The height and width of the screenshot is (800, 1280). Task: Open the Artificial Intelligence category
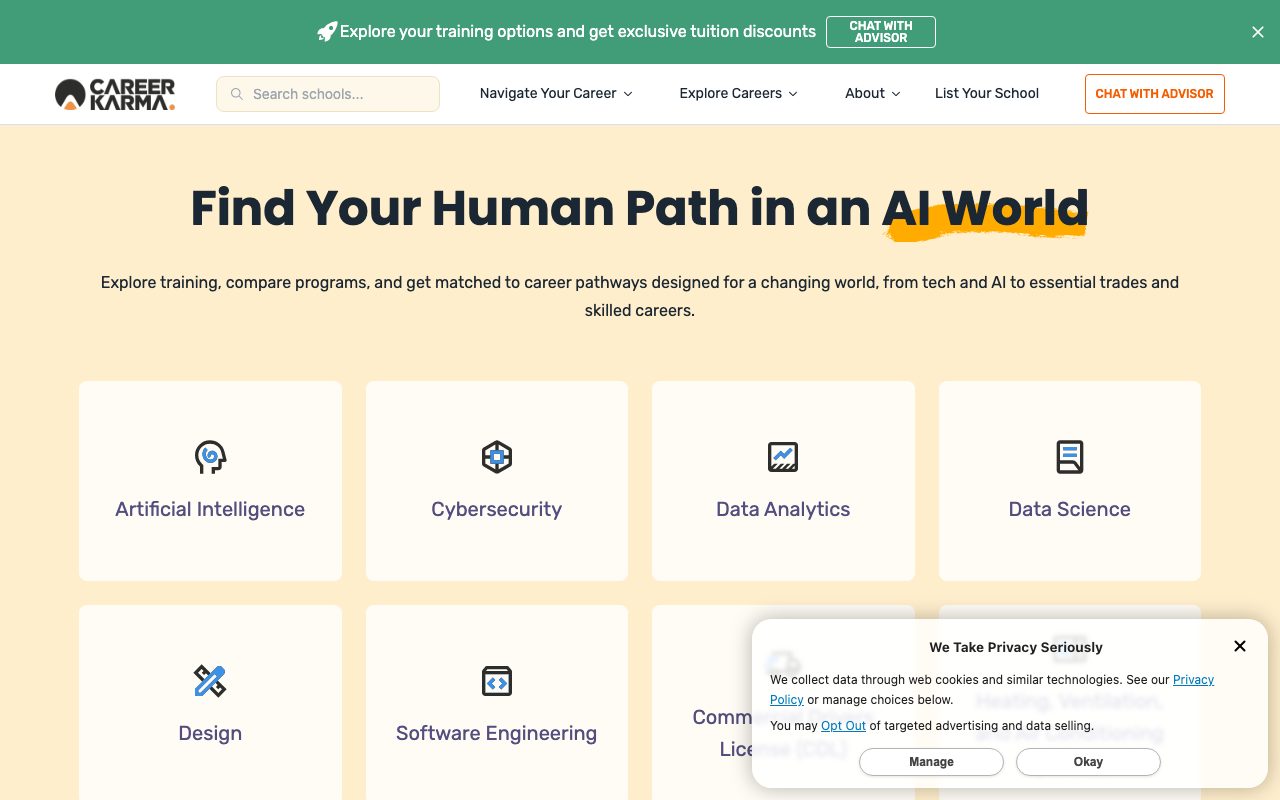tap(210, 481)
